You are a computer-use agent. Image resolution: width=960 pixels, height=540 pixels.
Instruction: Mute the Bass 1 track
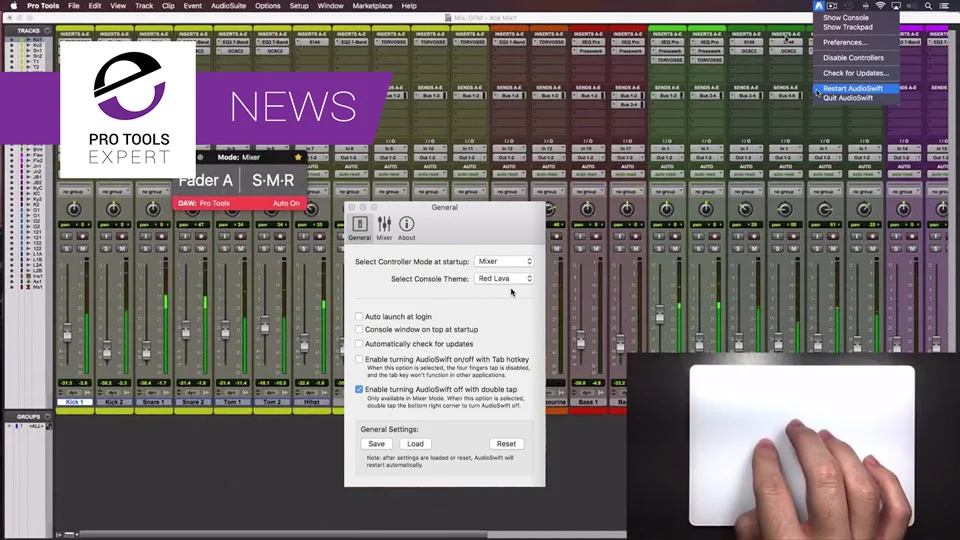click(596, 249)
